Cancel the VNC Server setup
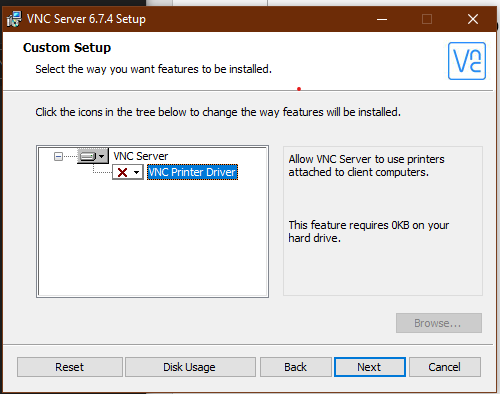500x394 pixels. tap(445, 367)
